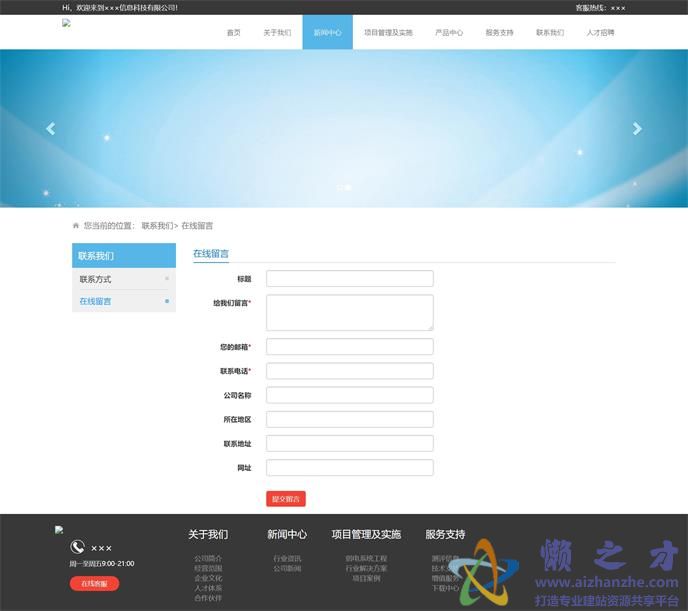Click the 标题 input field
The height and width of the screenshot is (611, 688).
click(x=349, y=279)
